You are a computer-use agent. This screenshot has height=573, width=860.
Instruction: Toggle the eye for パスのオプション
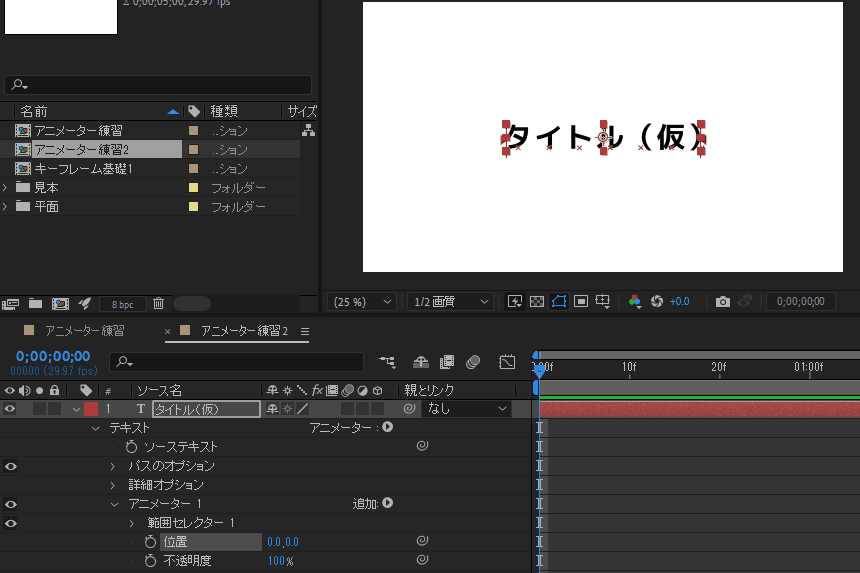(10, 467)
